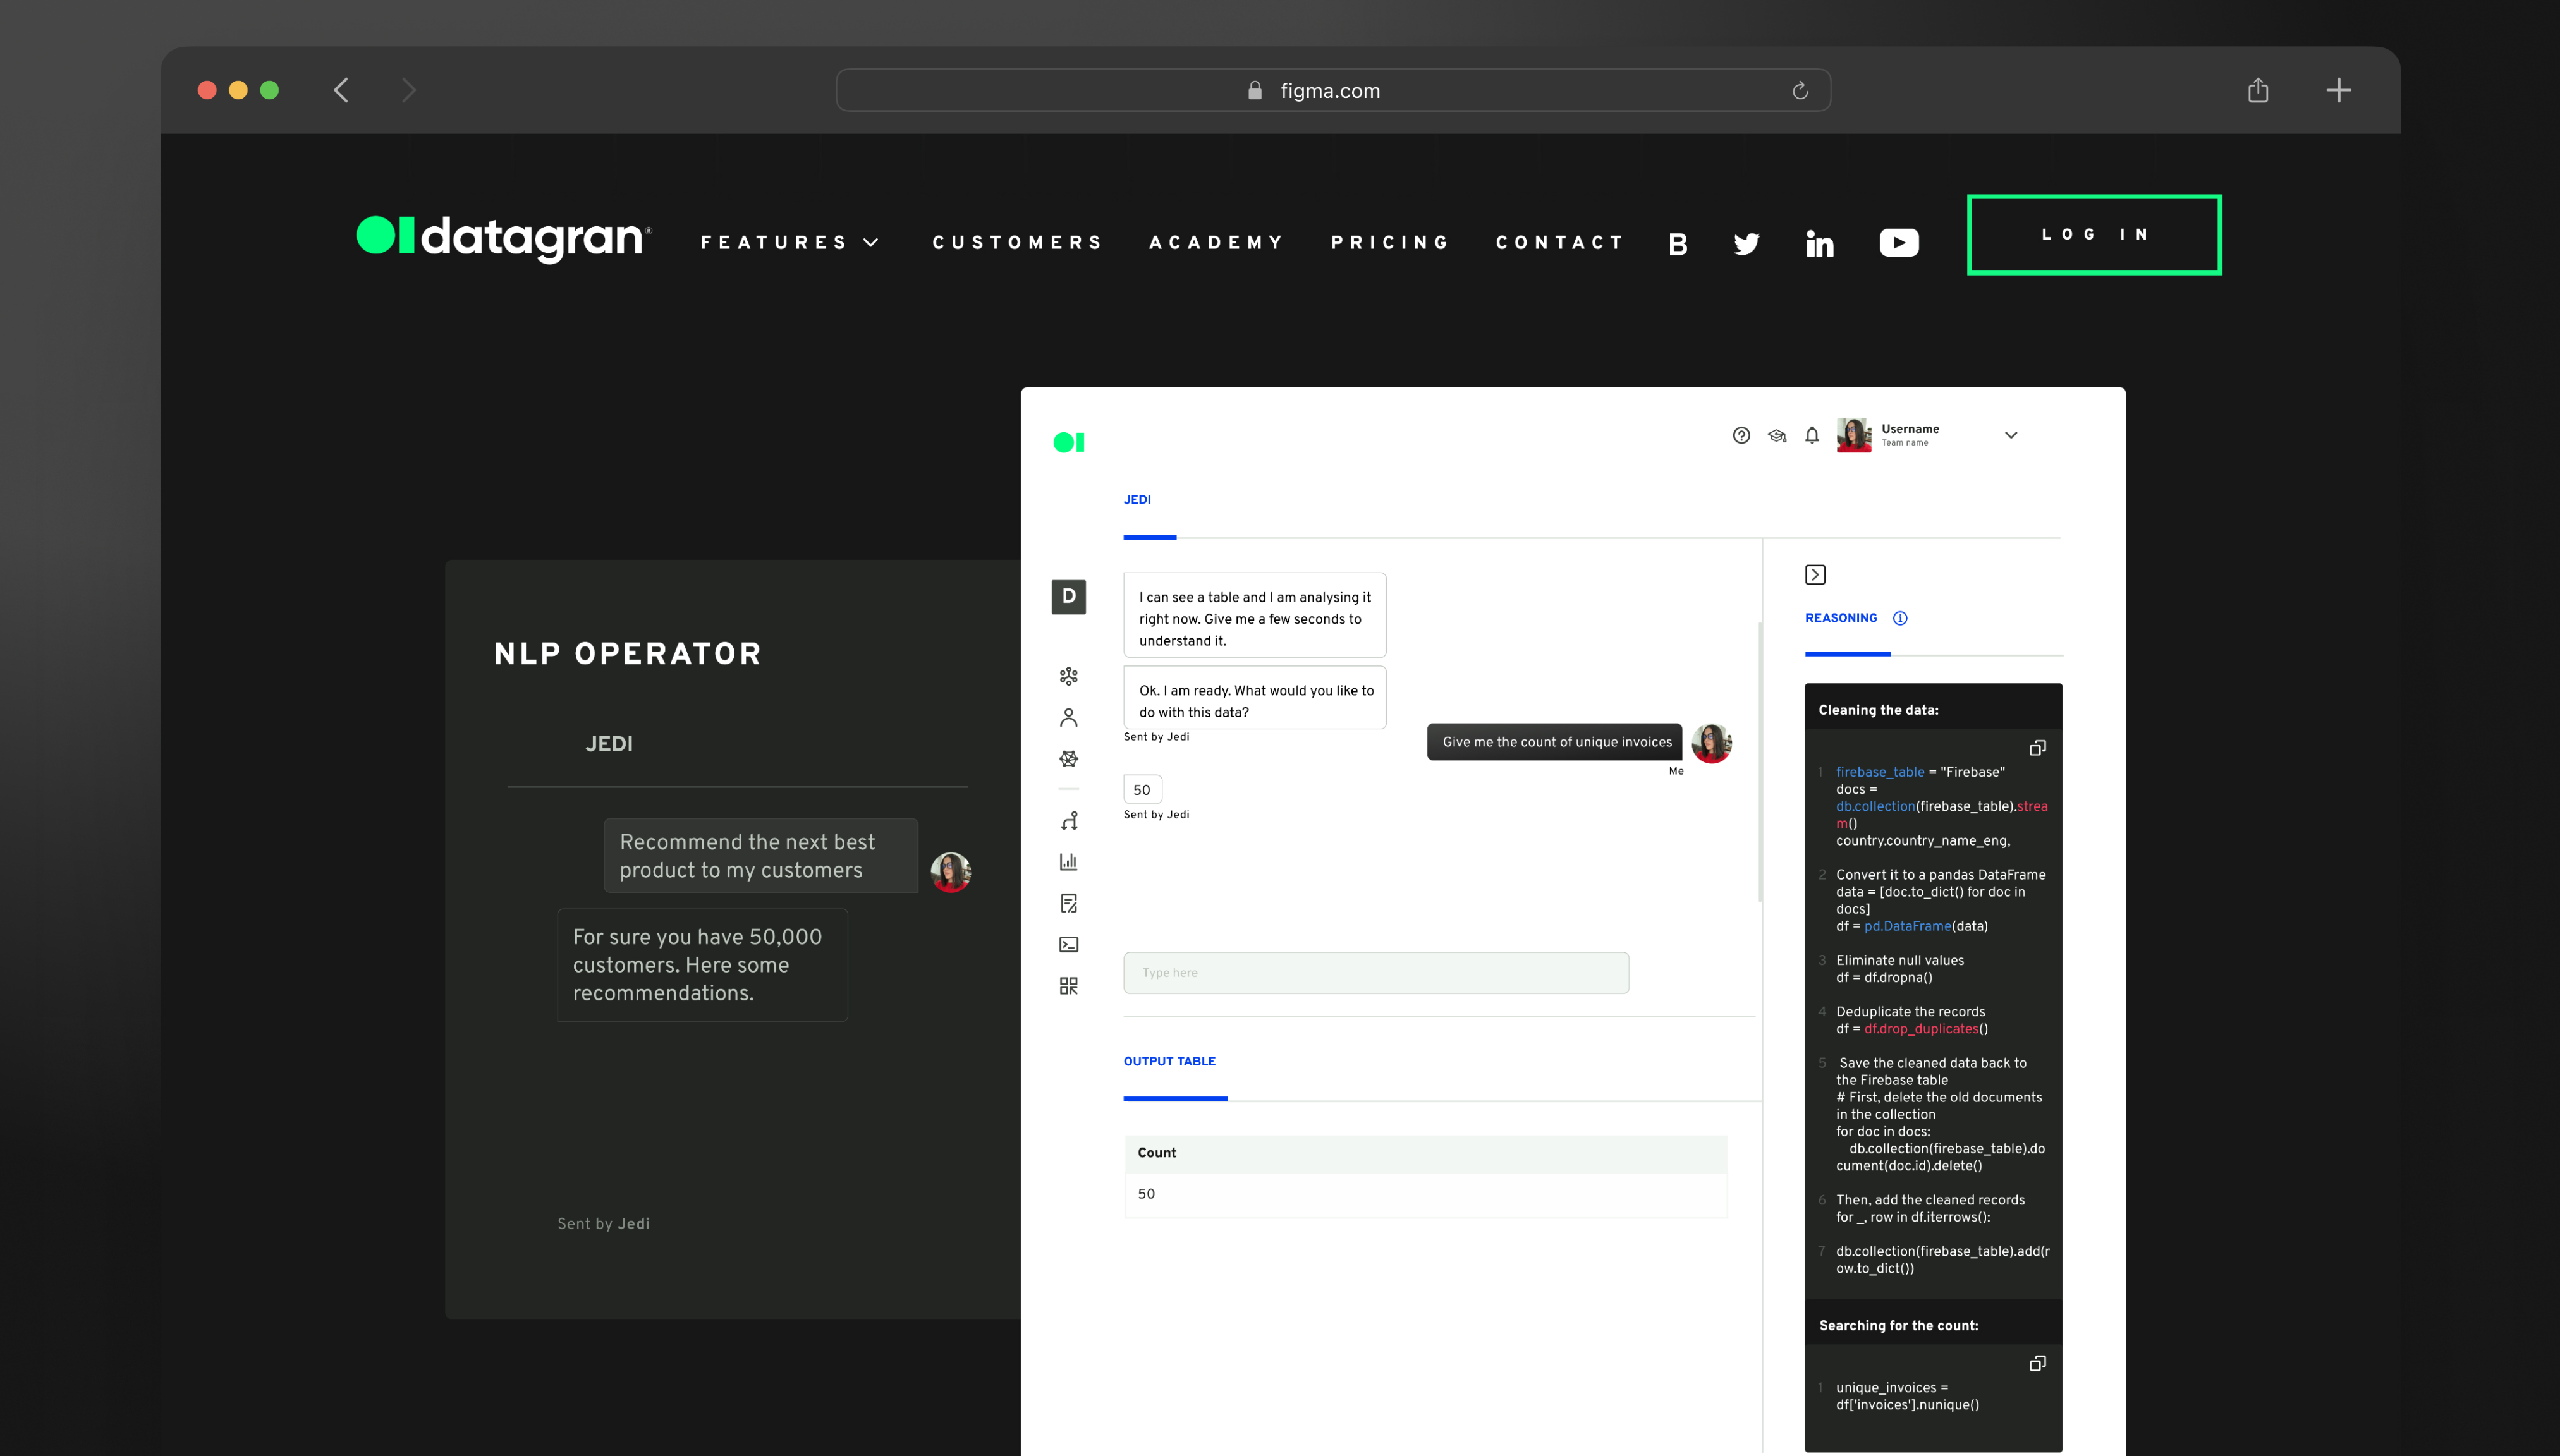Screen dimensions: 2560x1456
Task: Select the REASONING tab
Action: click(x=1840, y=618)
